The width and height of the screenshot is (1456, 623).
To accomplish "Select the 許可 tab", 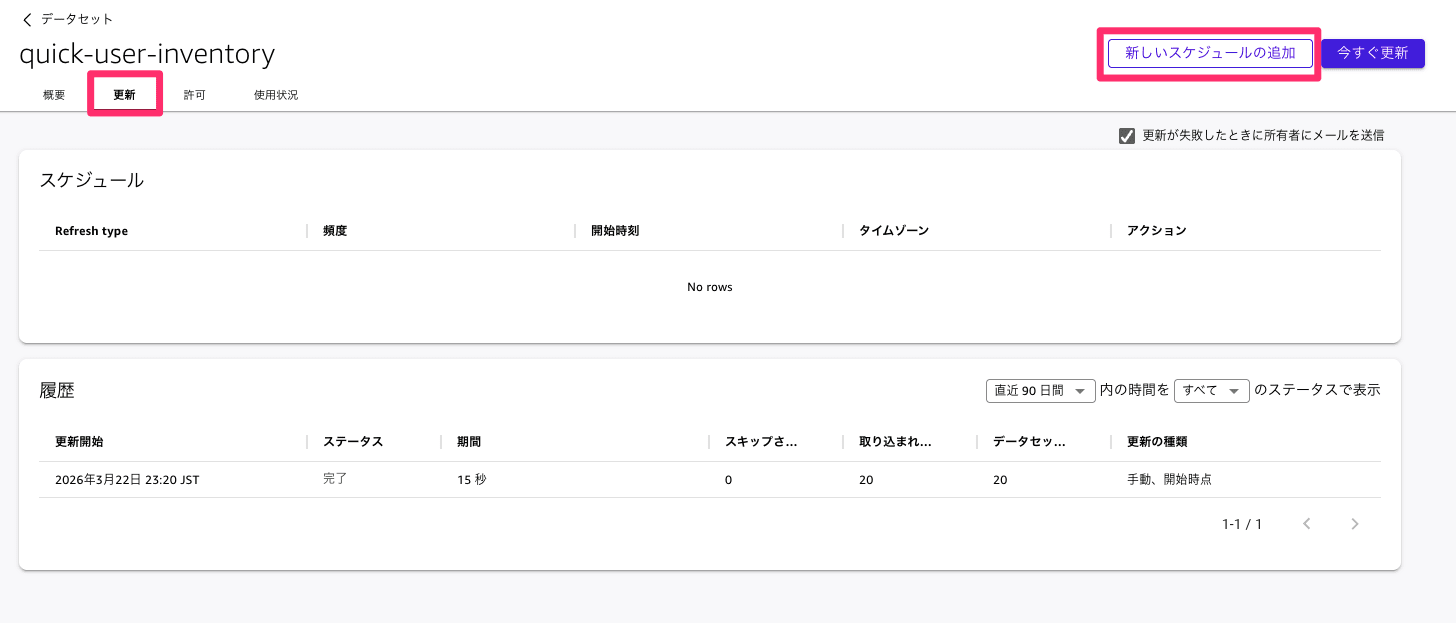I will [x=194, y=94].
